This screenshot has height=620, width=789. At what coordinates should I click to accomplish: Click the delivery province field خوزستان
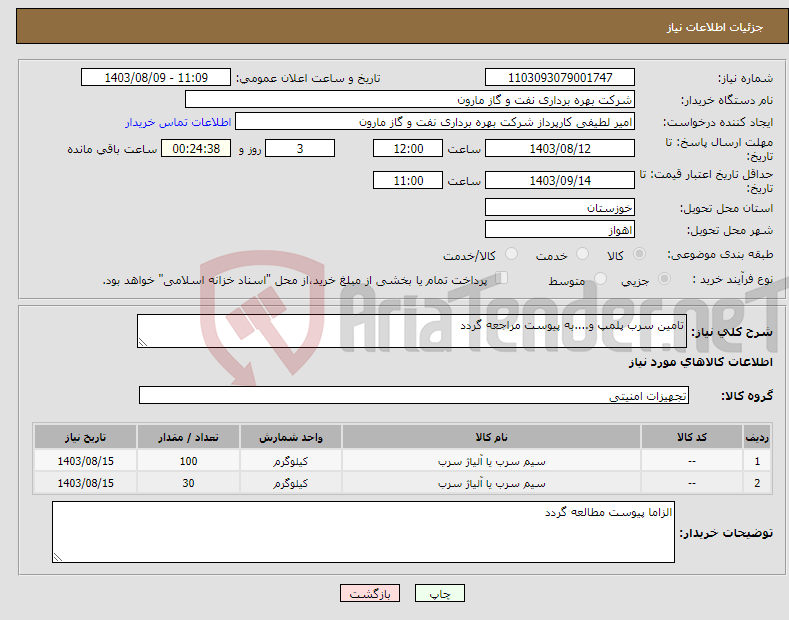tap(560, 207)
